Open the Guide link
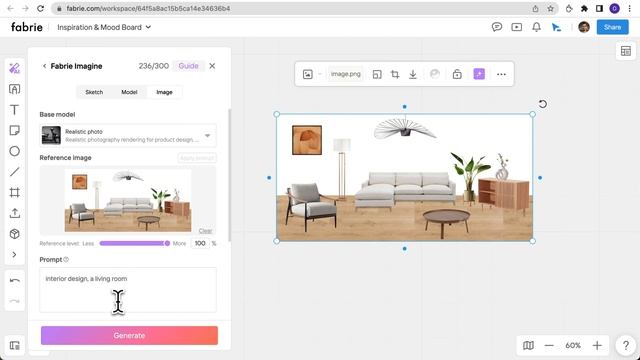640x360 pixels. click(x=188, y=66)
